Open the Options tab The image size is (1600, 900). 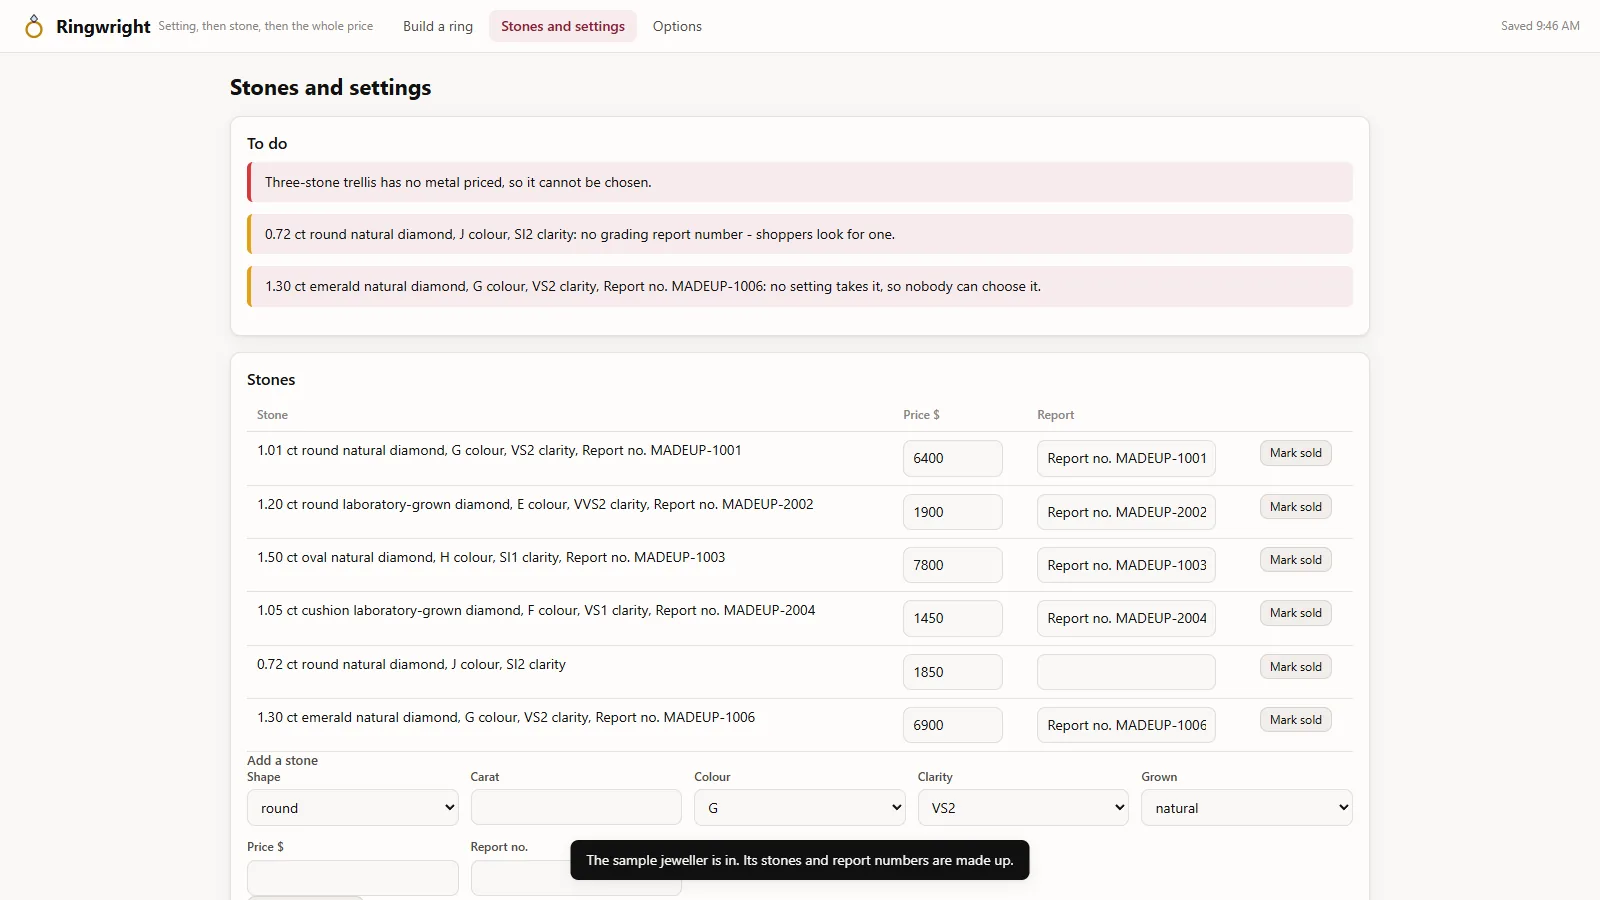pyautogui.click(x=677, y=26)
